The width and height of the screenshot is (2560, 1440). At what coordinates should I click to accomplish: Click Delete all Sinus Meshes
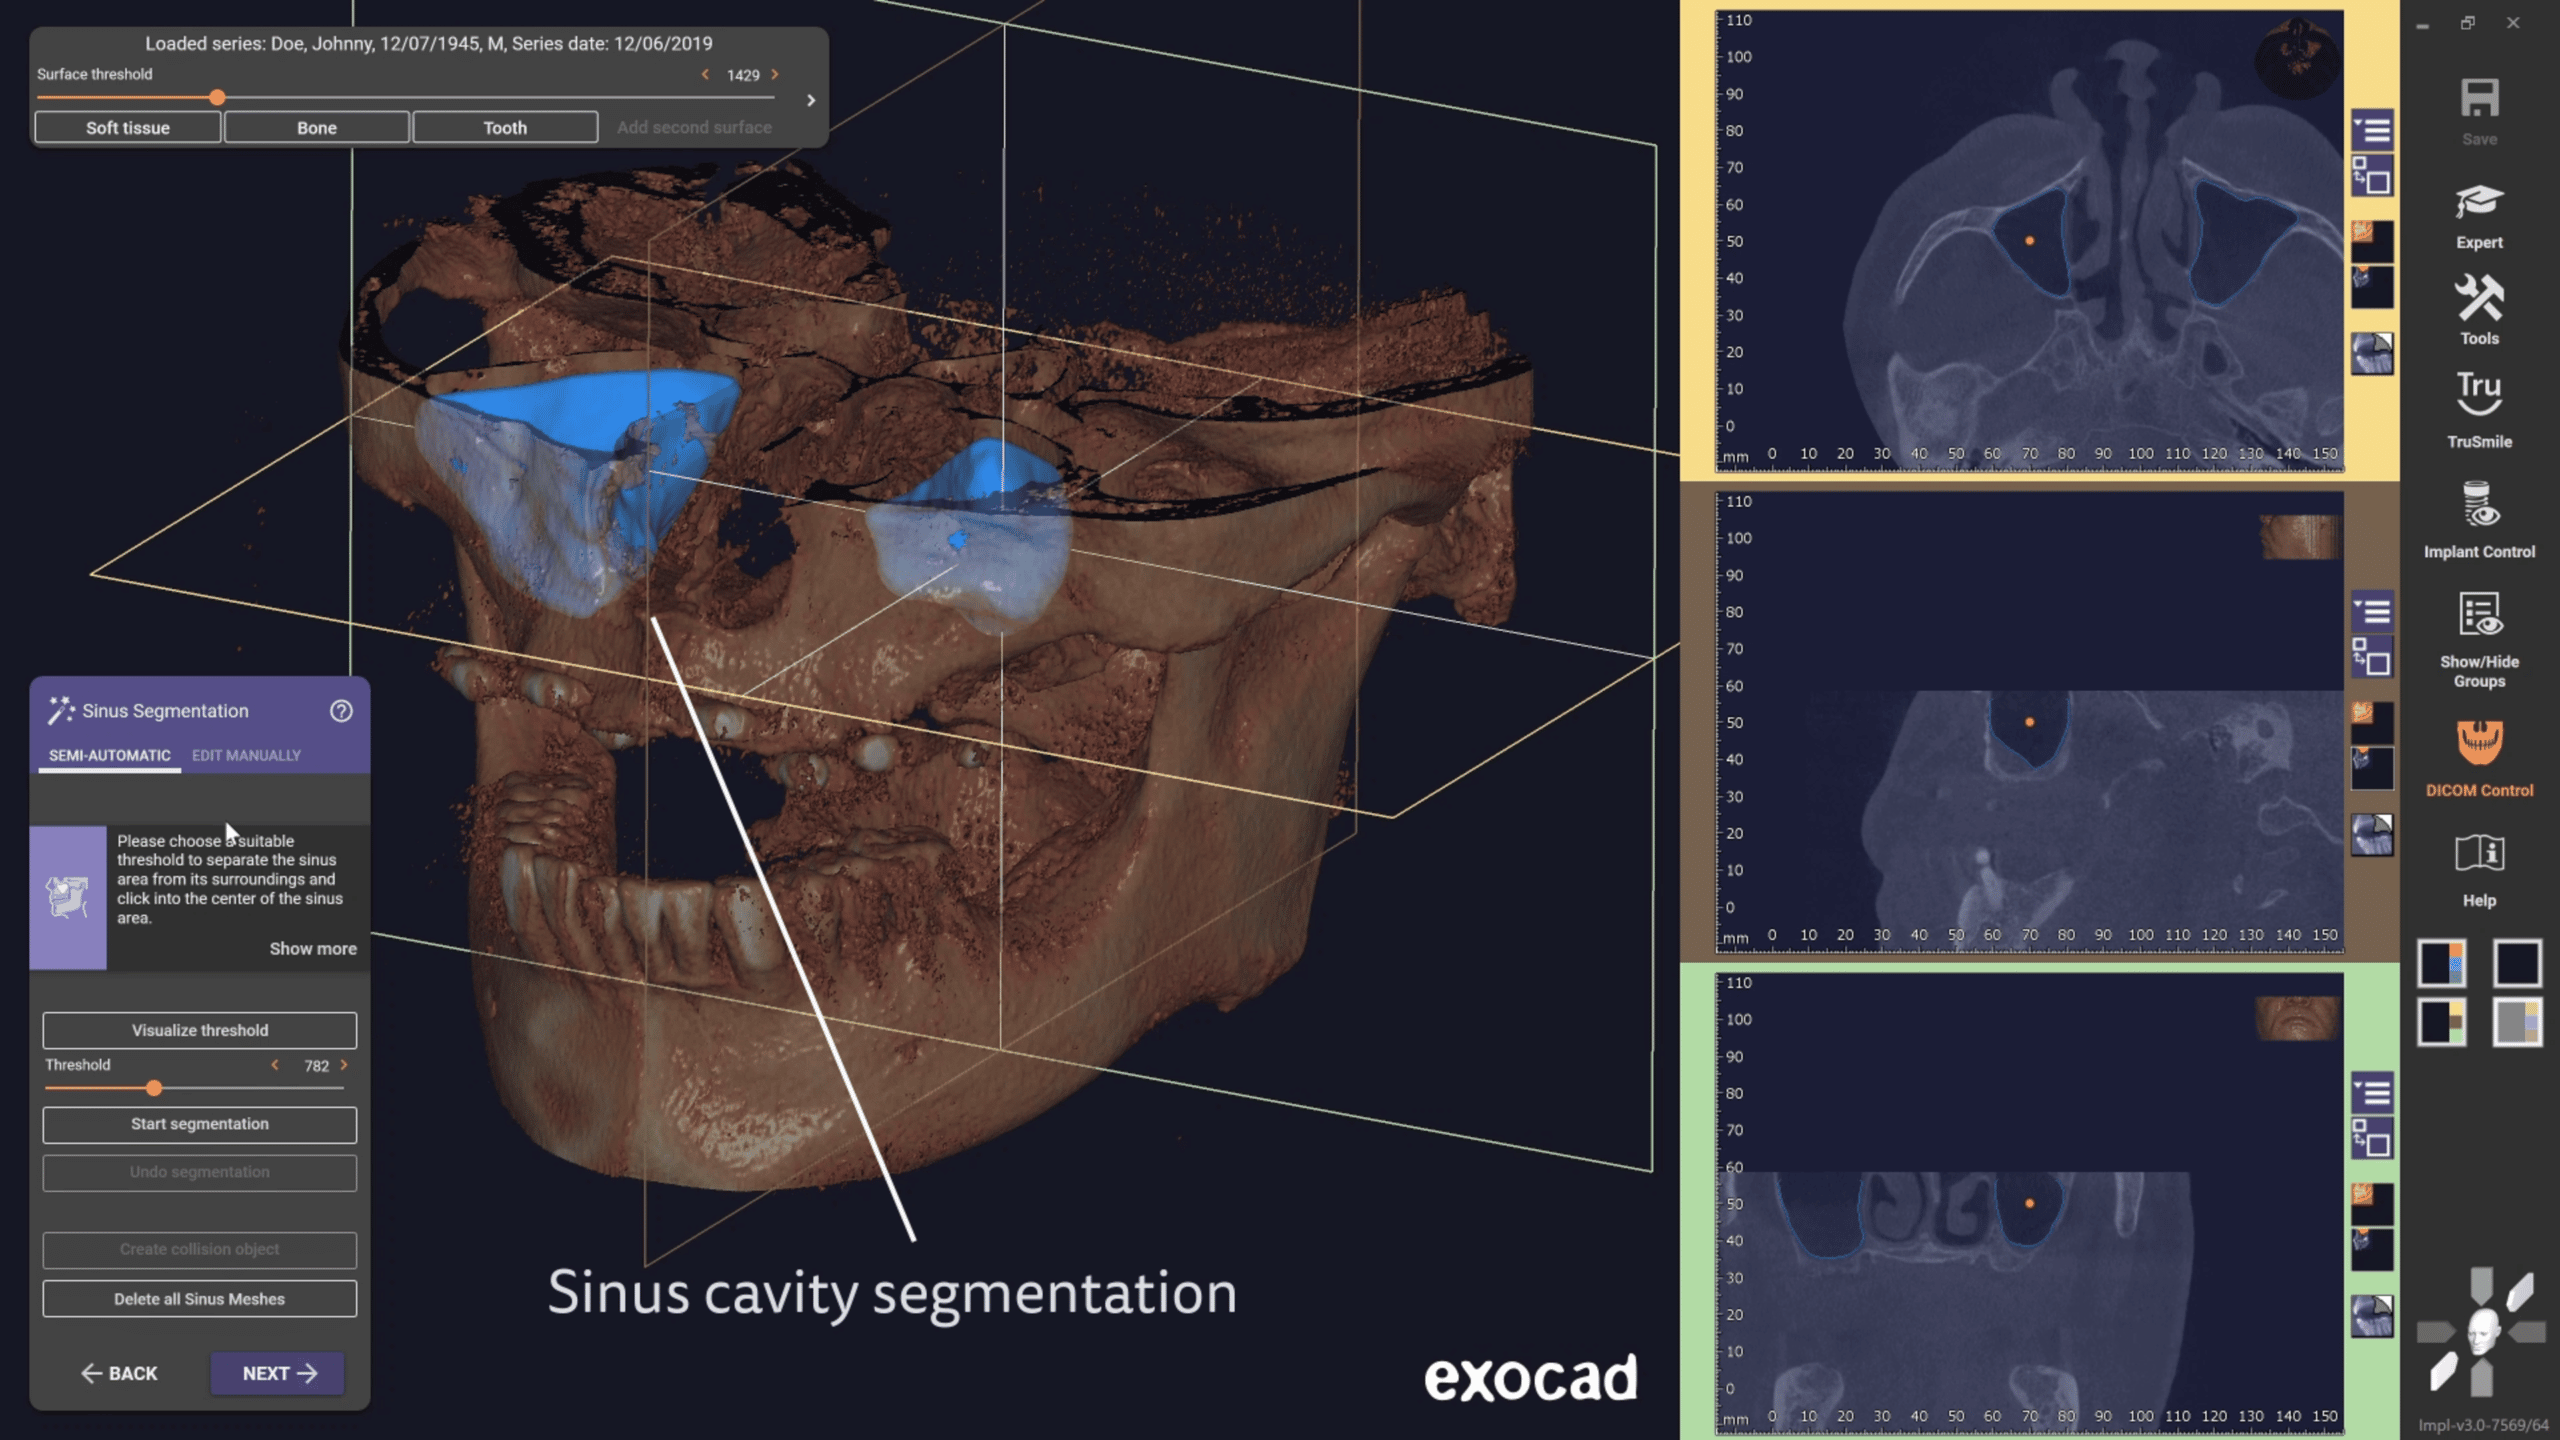click(x=199, y=1299)
